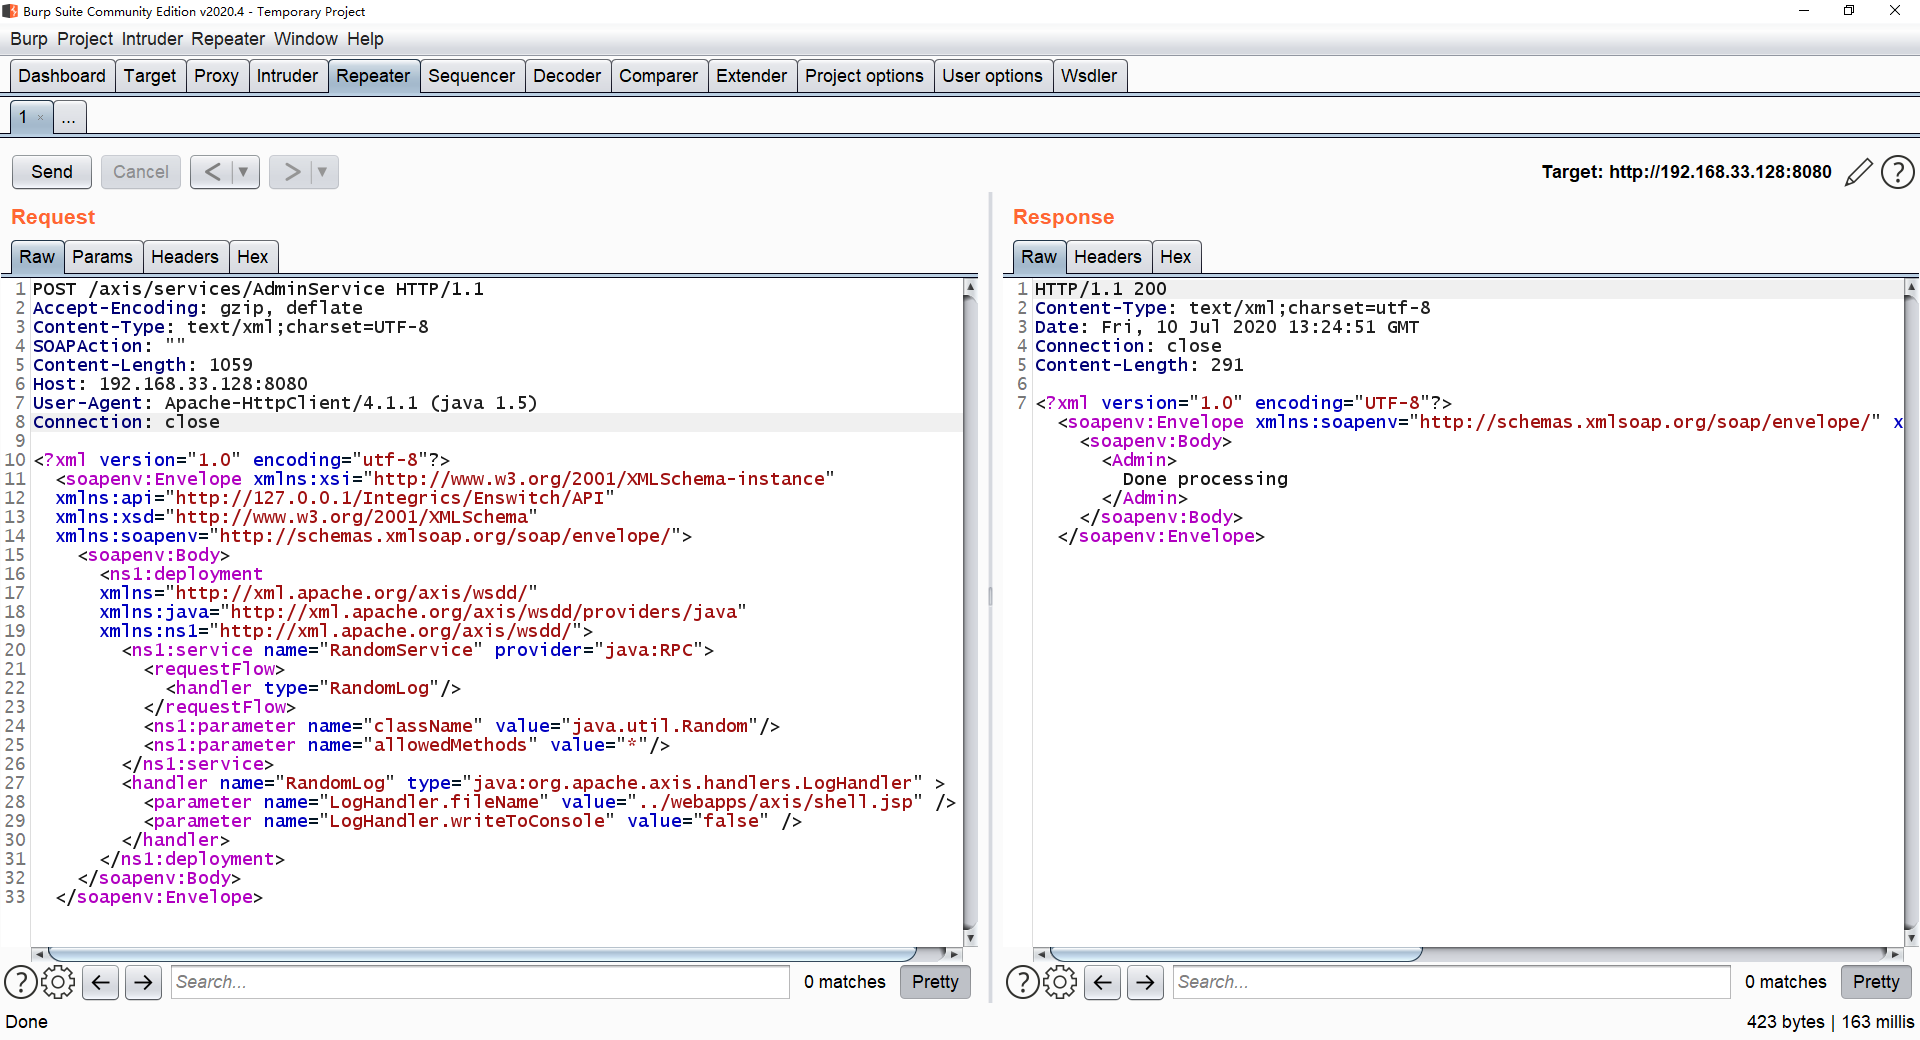Click the response vertical scrollbar
This screenshot has height=1040, width=1920.
[x=1911, y=612]
